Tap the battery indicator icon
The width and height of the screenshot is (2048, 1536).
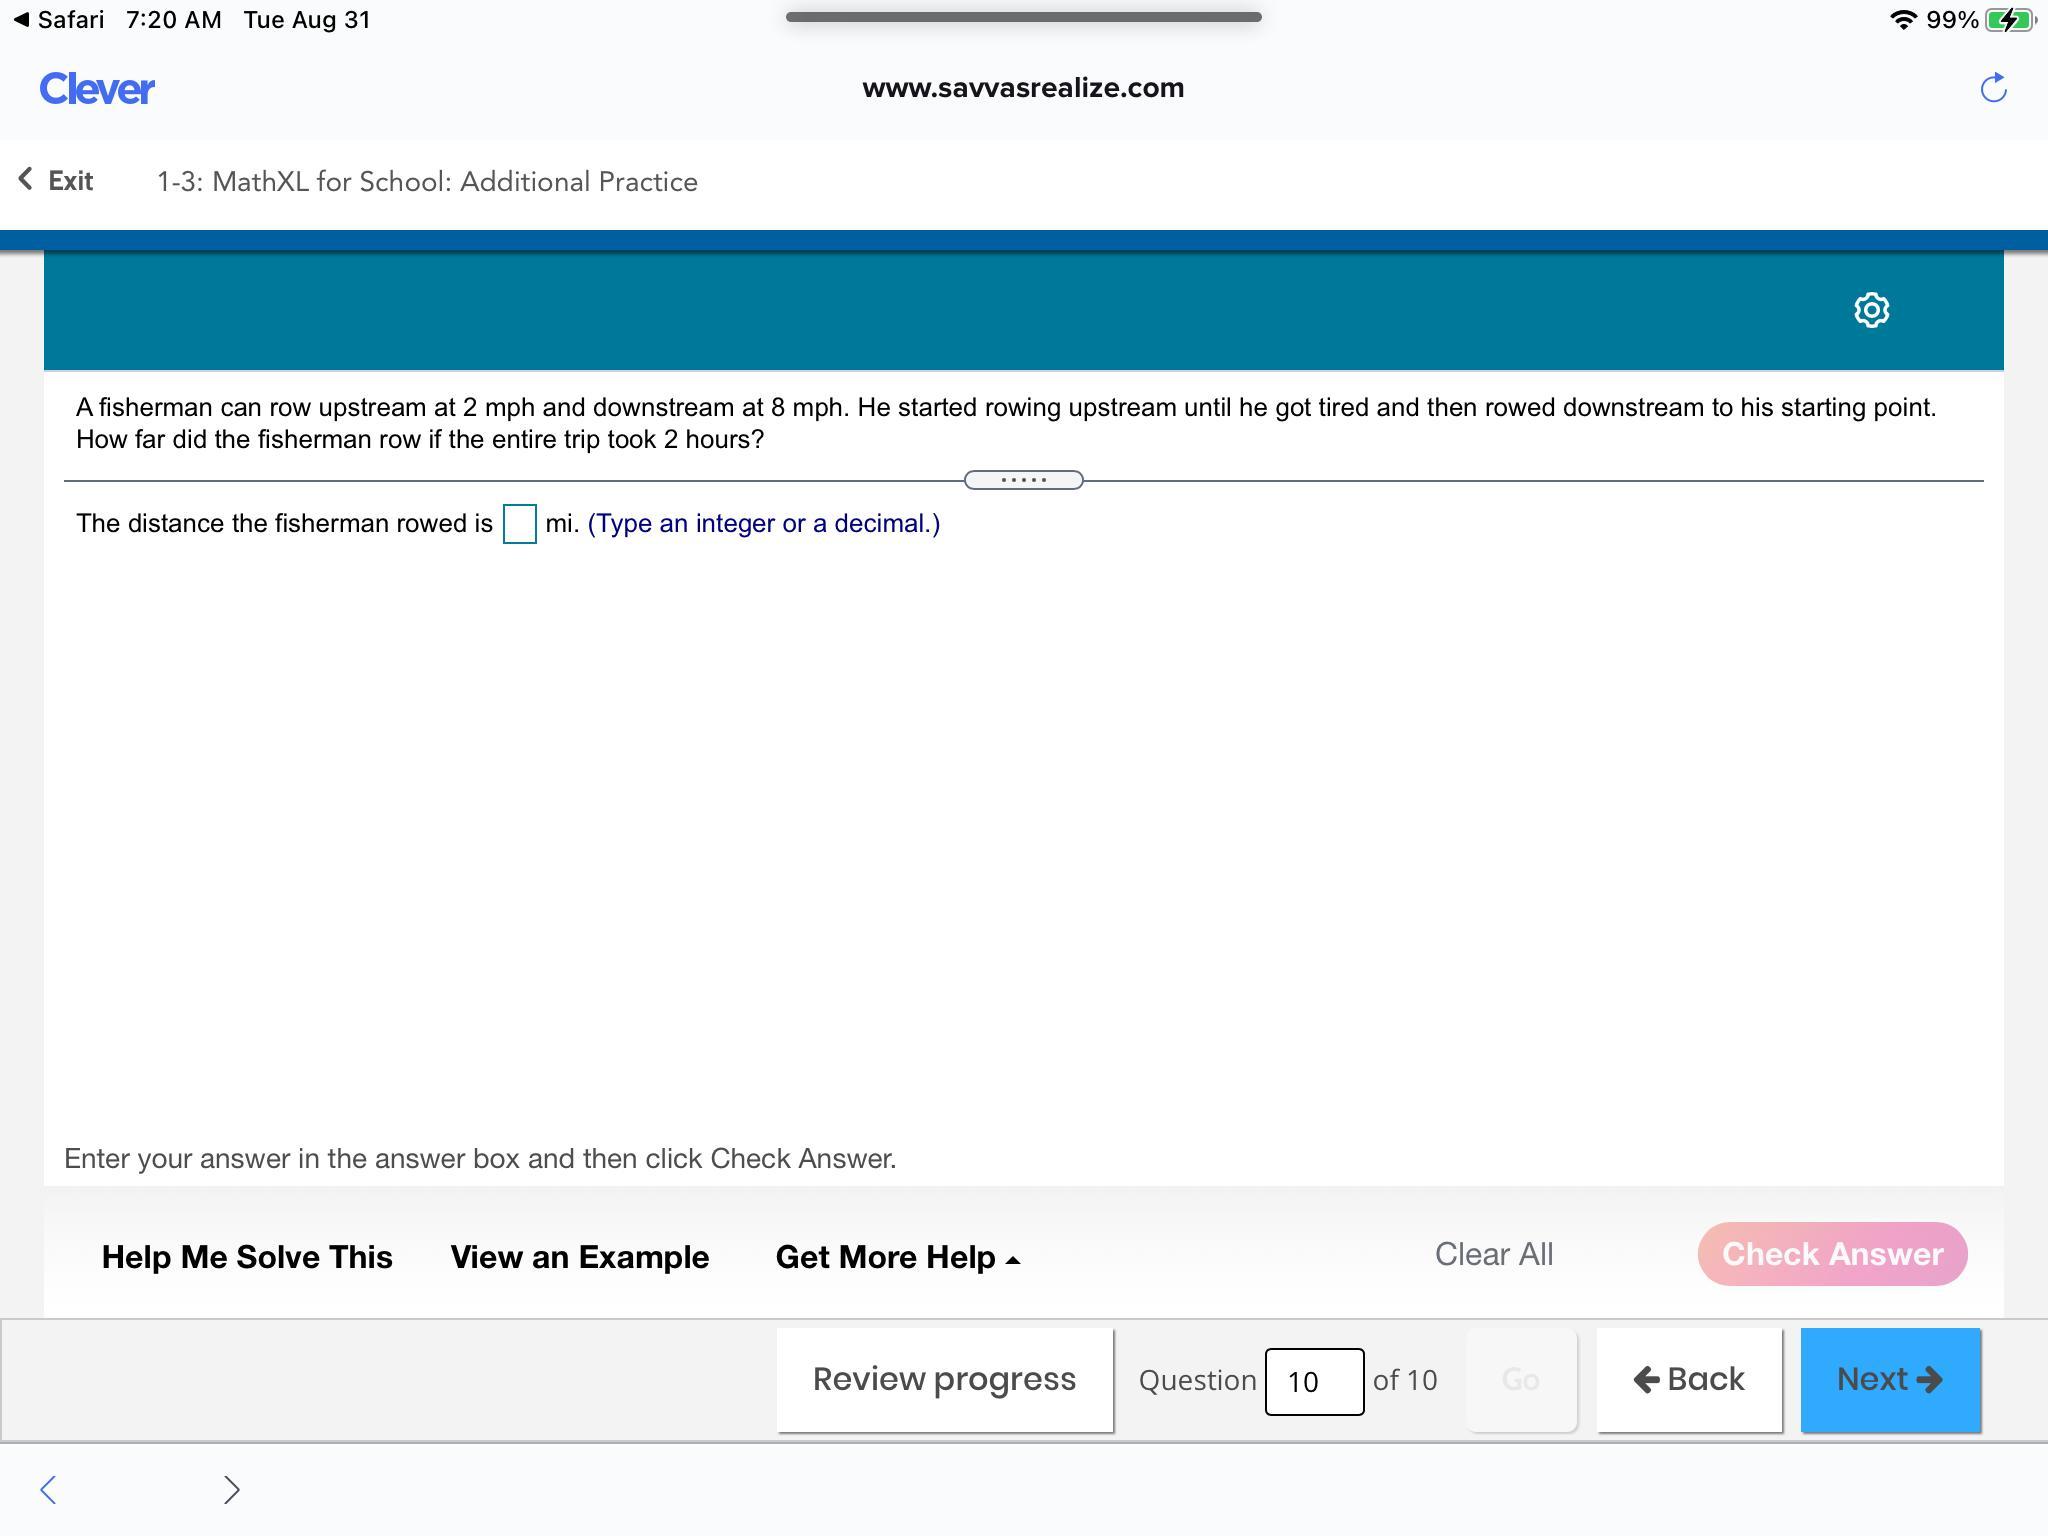click(x=2008, y=20)
